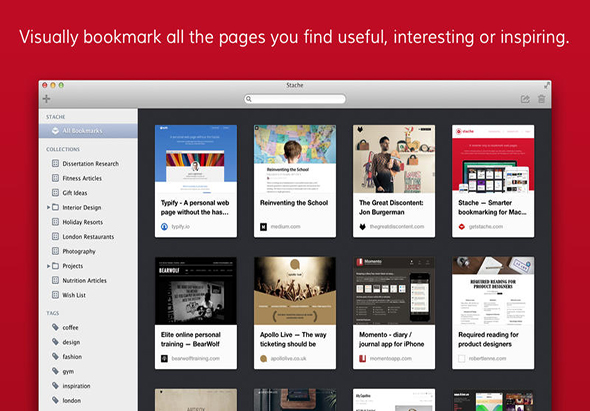590x411 pixels.
Task: Click 'Apollo Live — The way ticketing' title
Action: click(293, 339)
